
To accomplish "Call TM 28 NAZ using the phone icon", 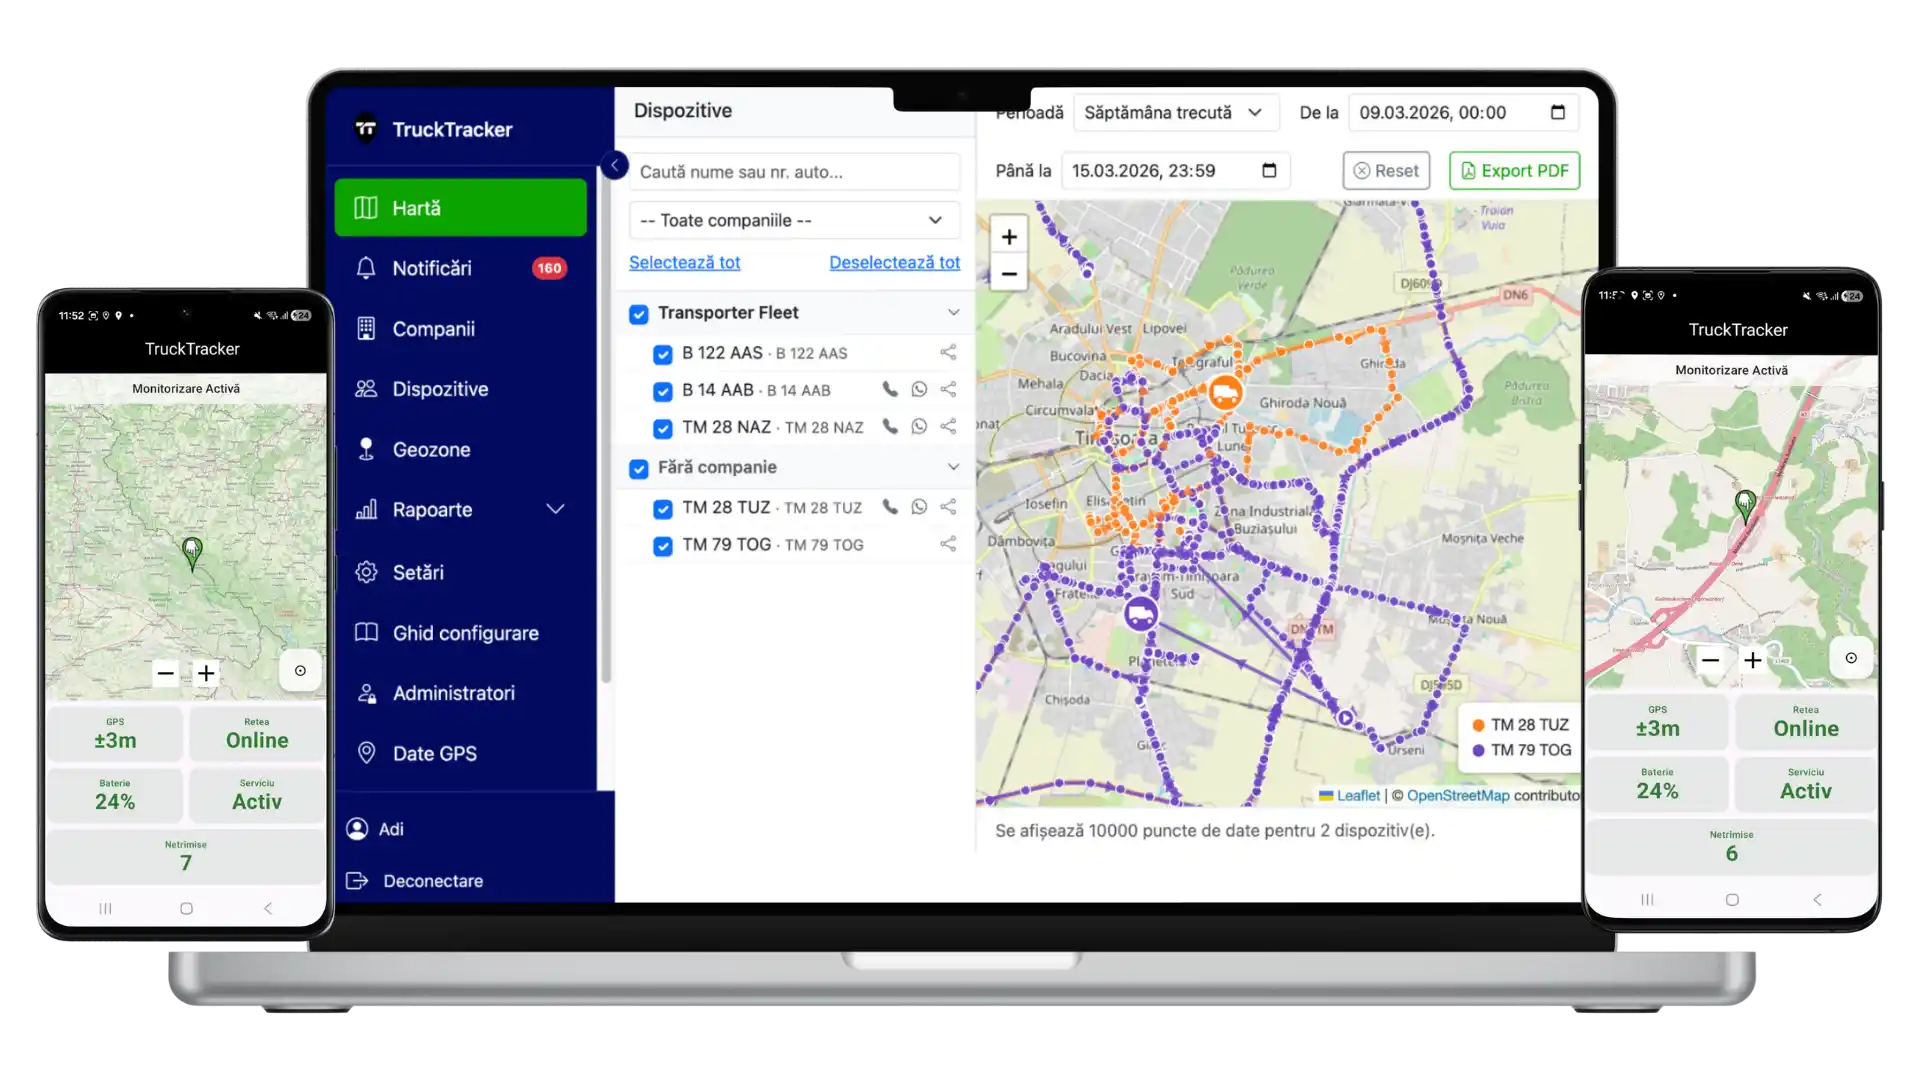I will [889, 426].
